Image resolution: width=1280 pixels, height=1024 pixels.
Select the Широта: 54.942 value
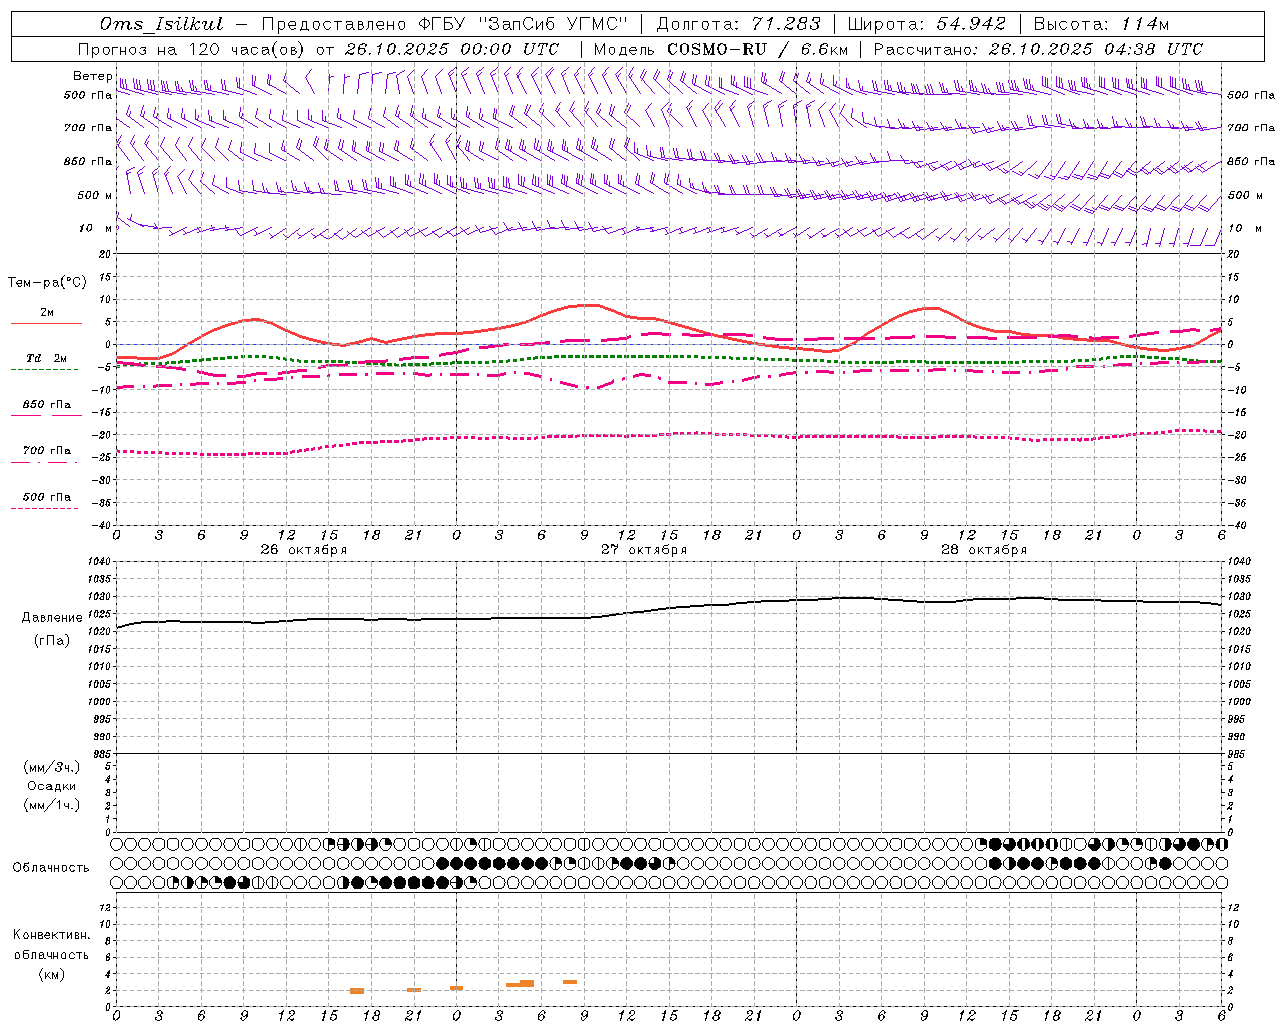pos(926,24)
